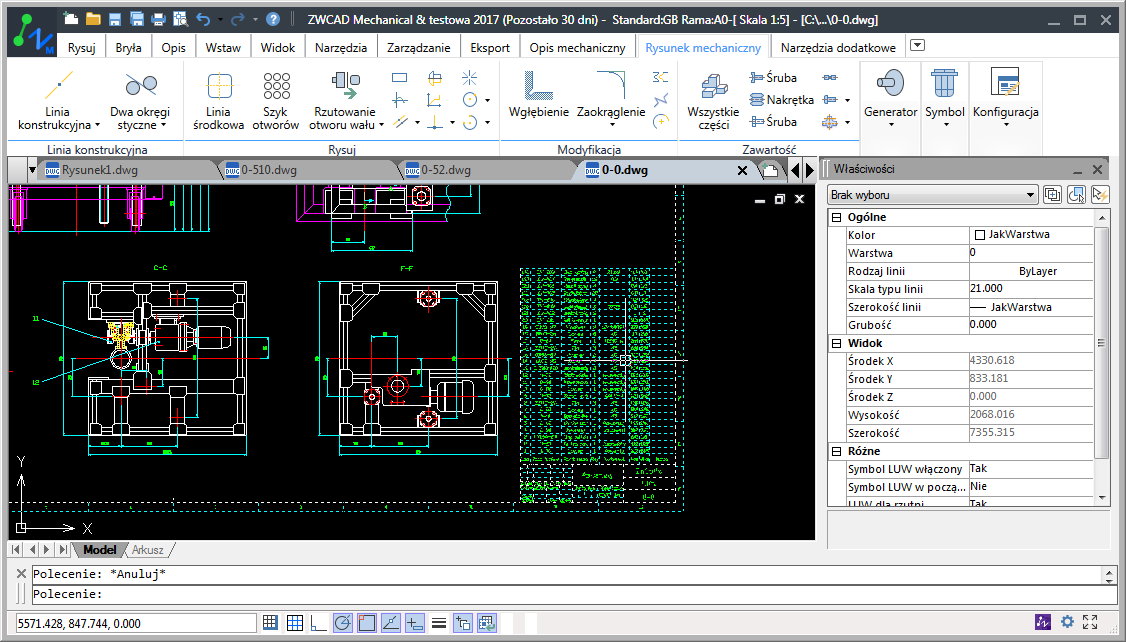Toggle Dynamic input in the status bar
Image resolution: width=1126 pixels, height=642 pixels.
pos(414,623)
